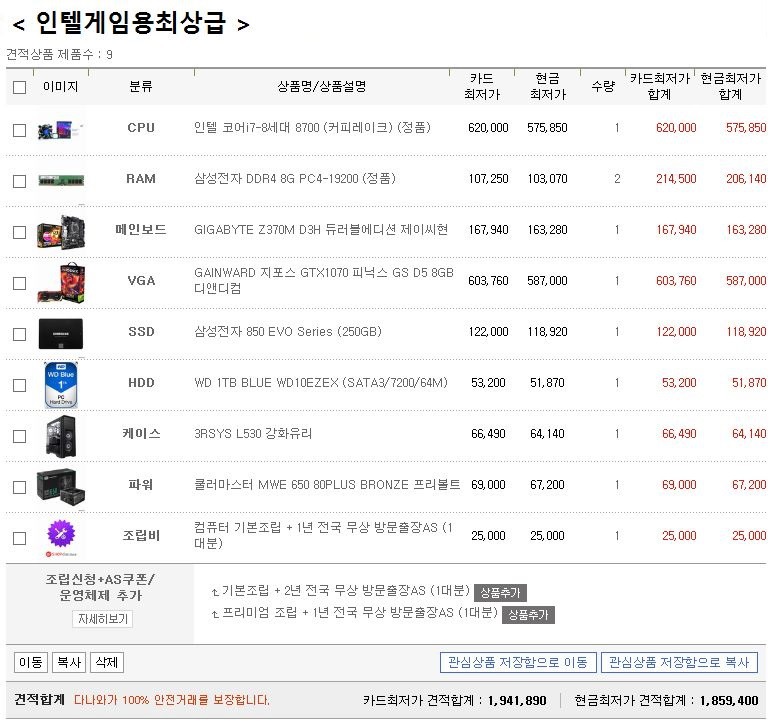
Task: Open GAINWARD 지포스 GTX1070 product link
Action: point(324,280)
